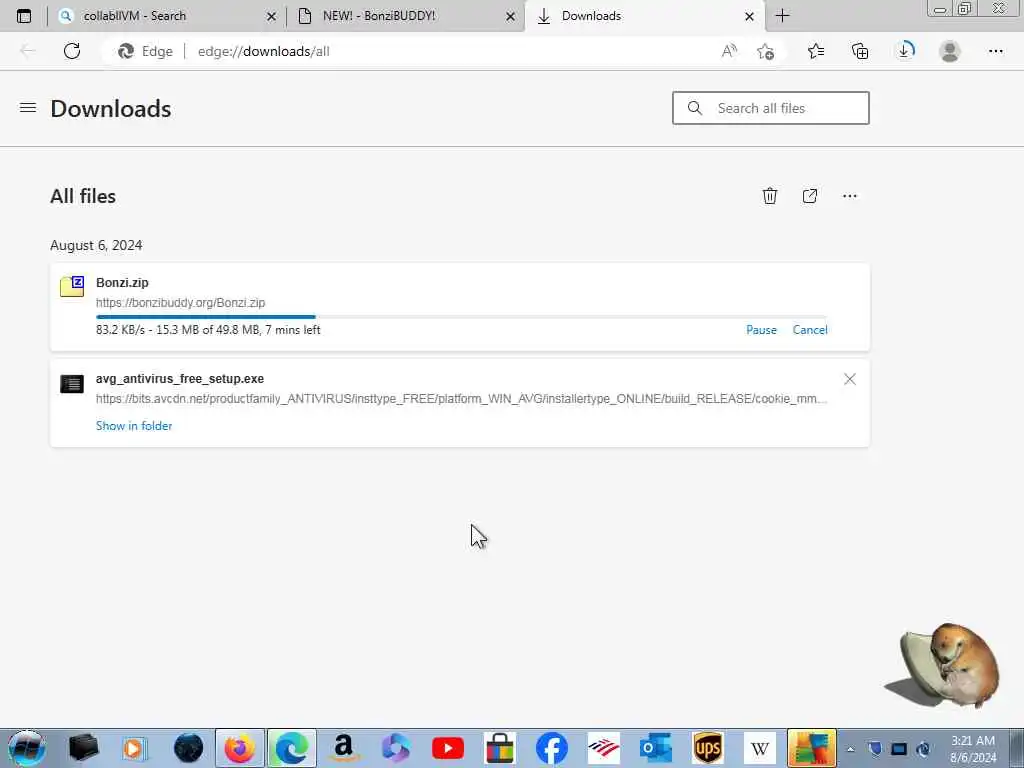Open Wikipedia shortcut in the taskbar

pyautogui.click(x=760, y=748)
